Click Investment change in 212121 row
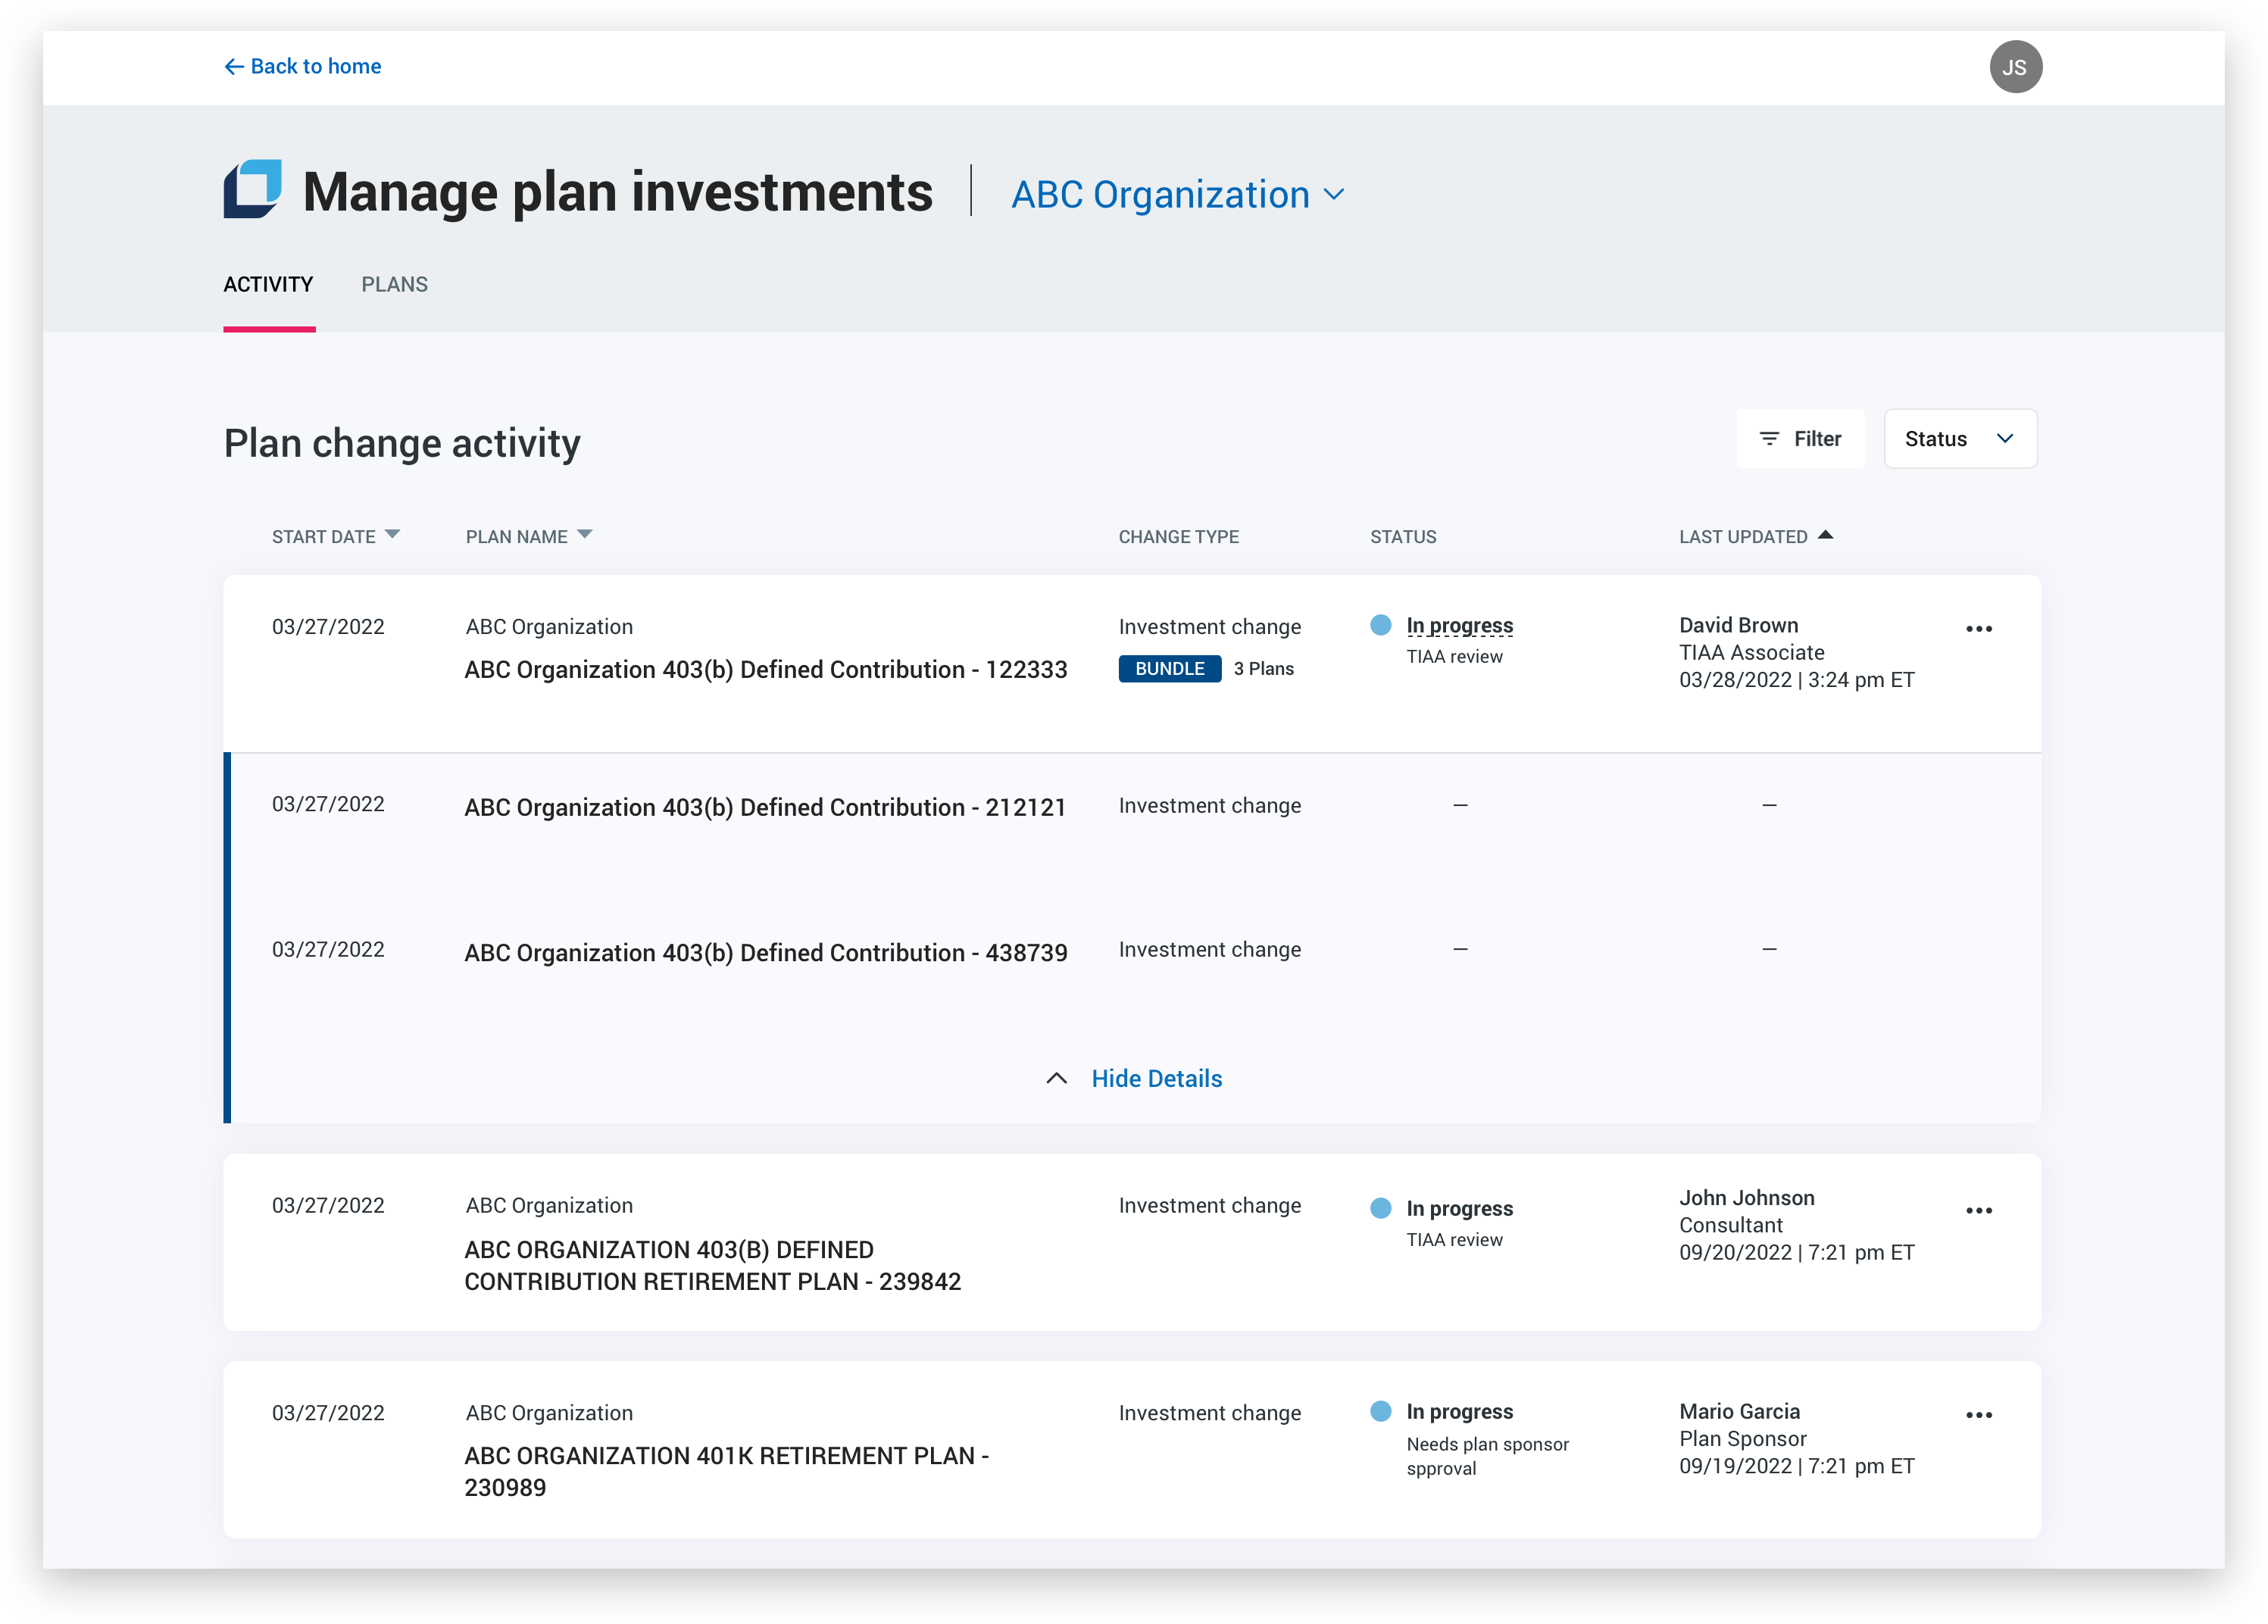Screen dimensions: 2268x1624 click(1210, 805)
